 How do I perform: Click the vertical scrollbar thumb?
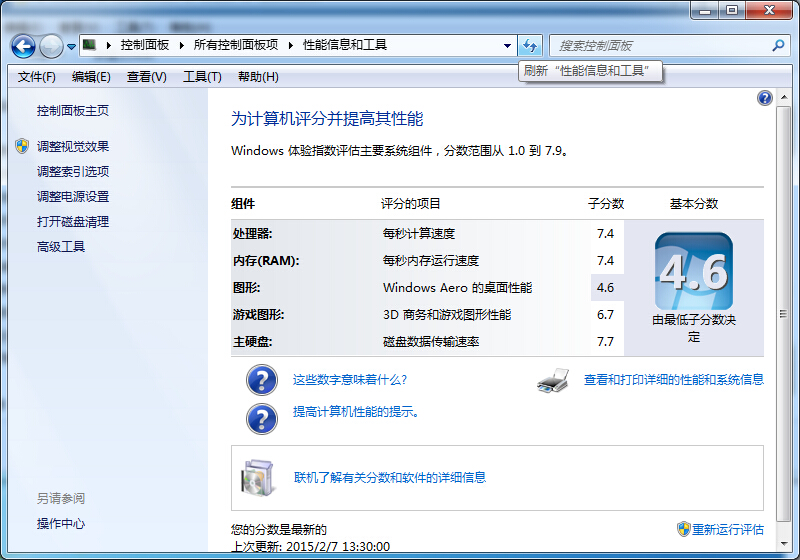(783, 314)
